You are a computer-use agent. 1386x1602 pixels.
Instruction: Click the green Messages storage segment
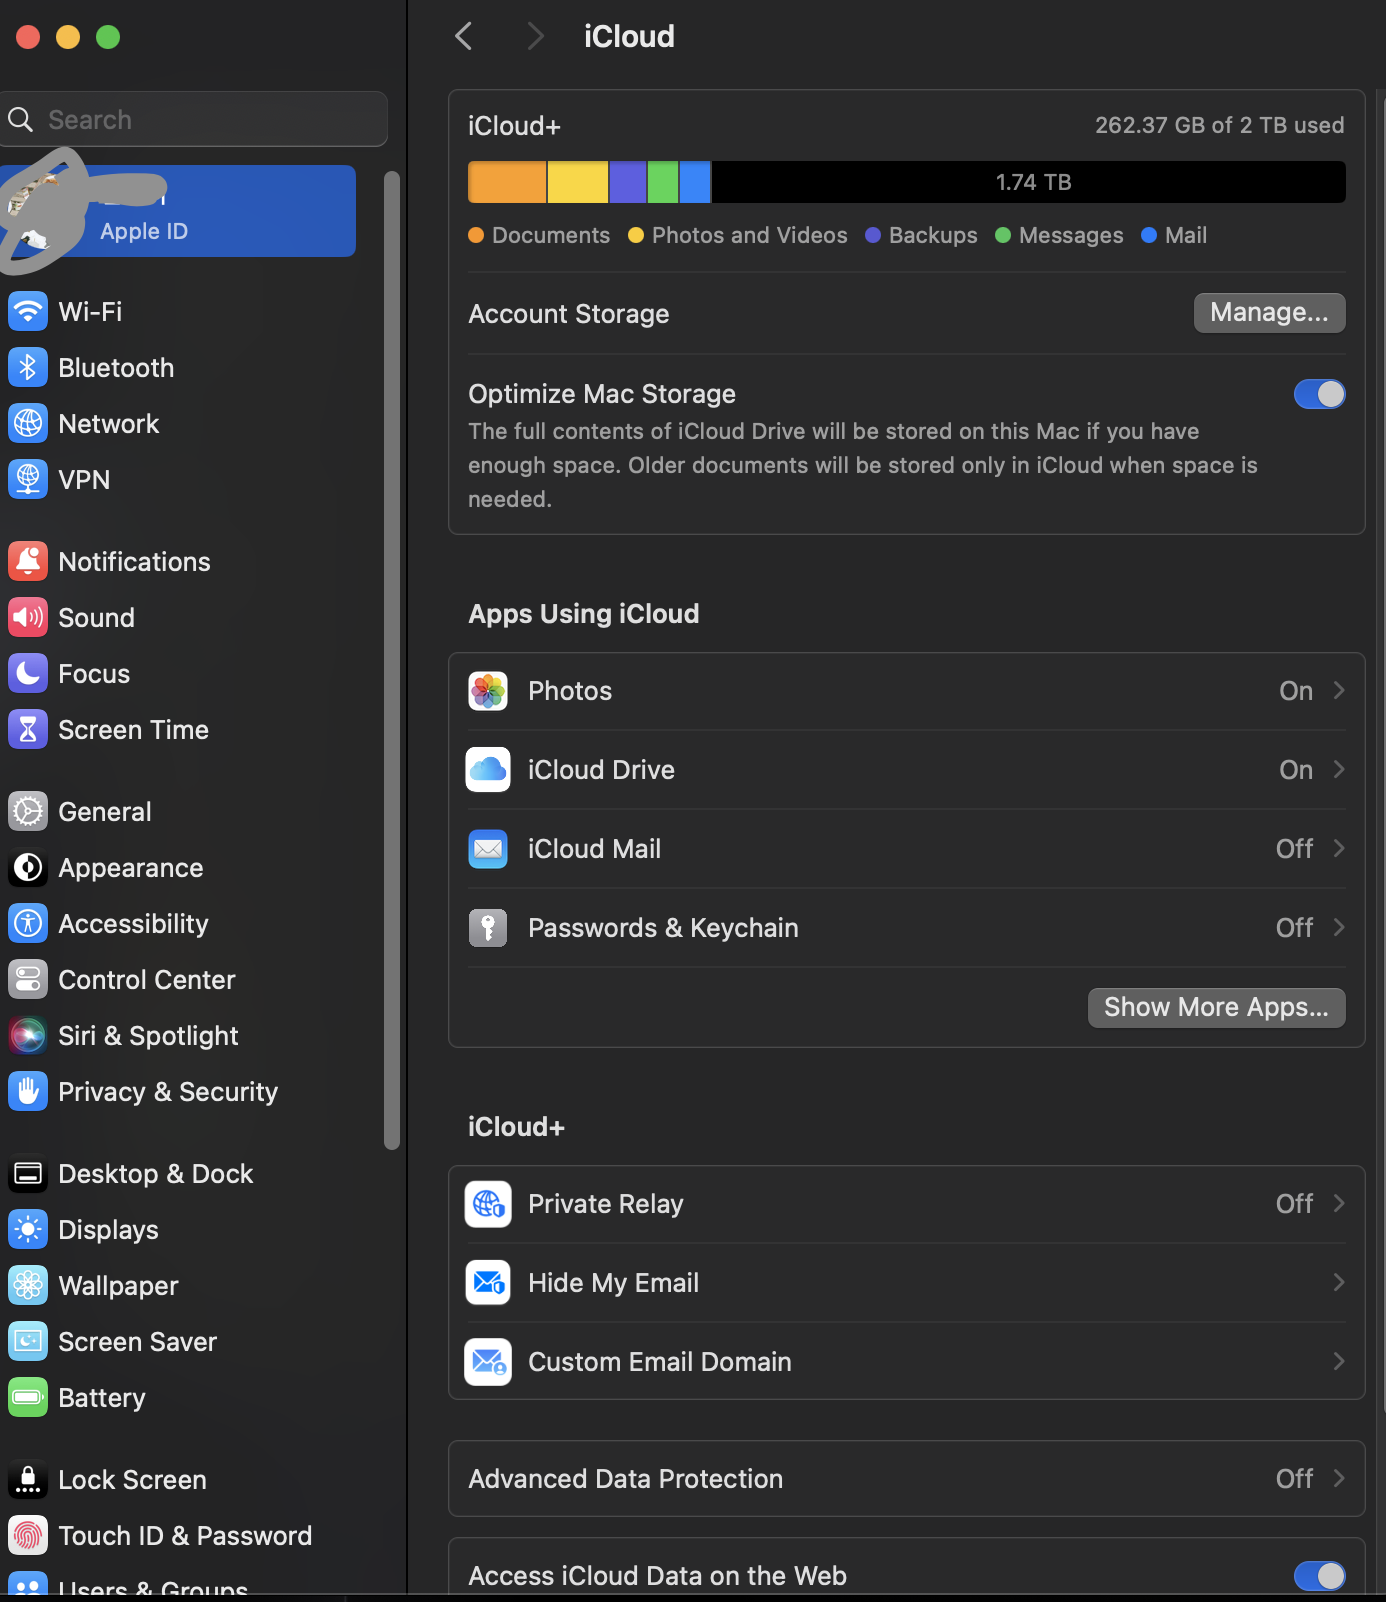click(664, 182)
